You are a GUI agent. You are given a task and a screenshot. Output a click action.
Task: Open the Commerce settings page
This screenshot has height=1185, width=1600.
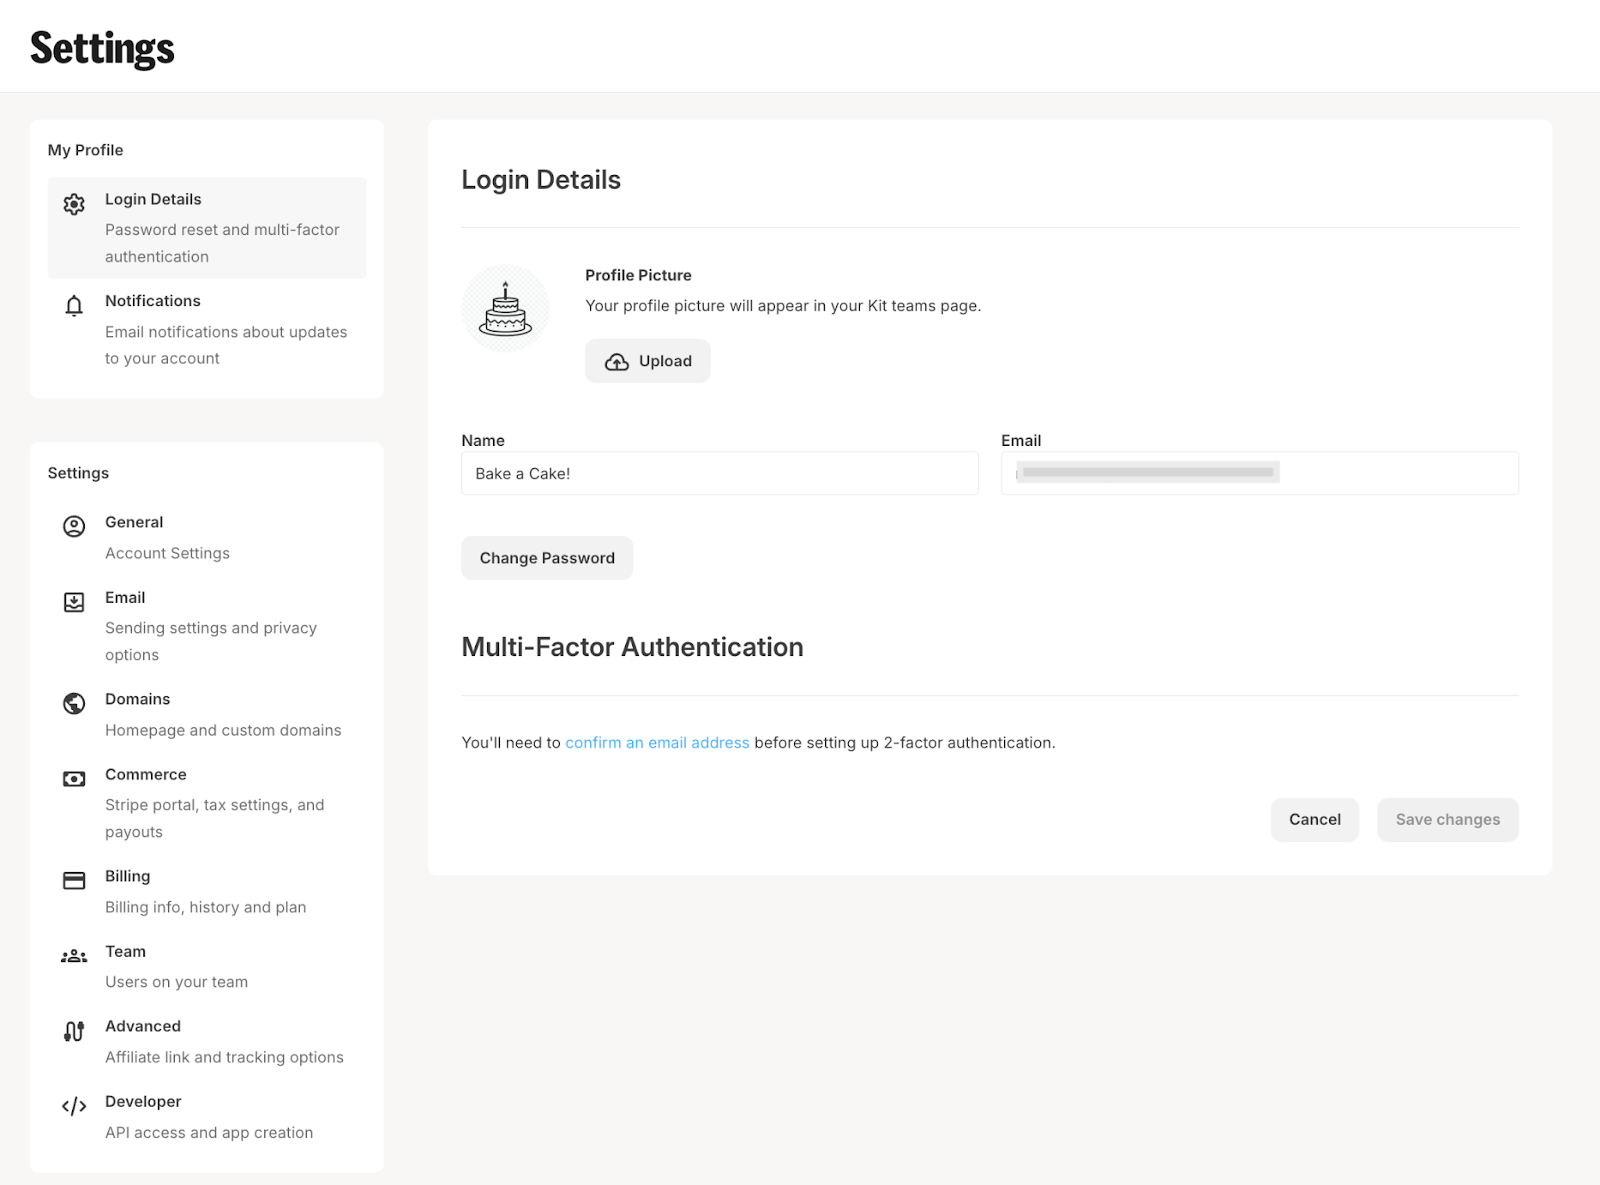tap(207, 803)
